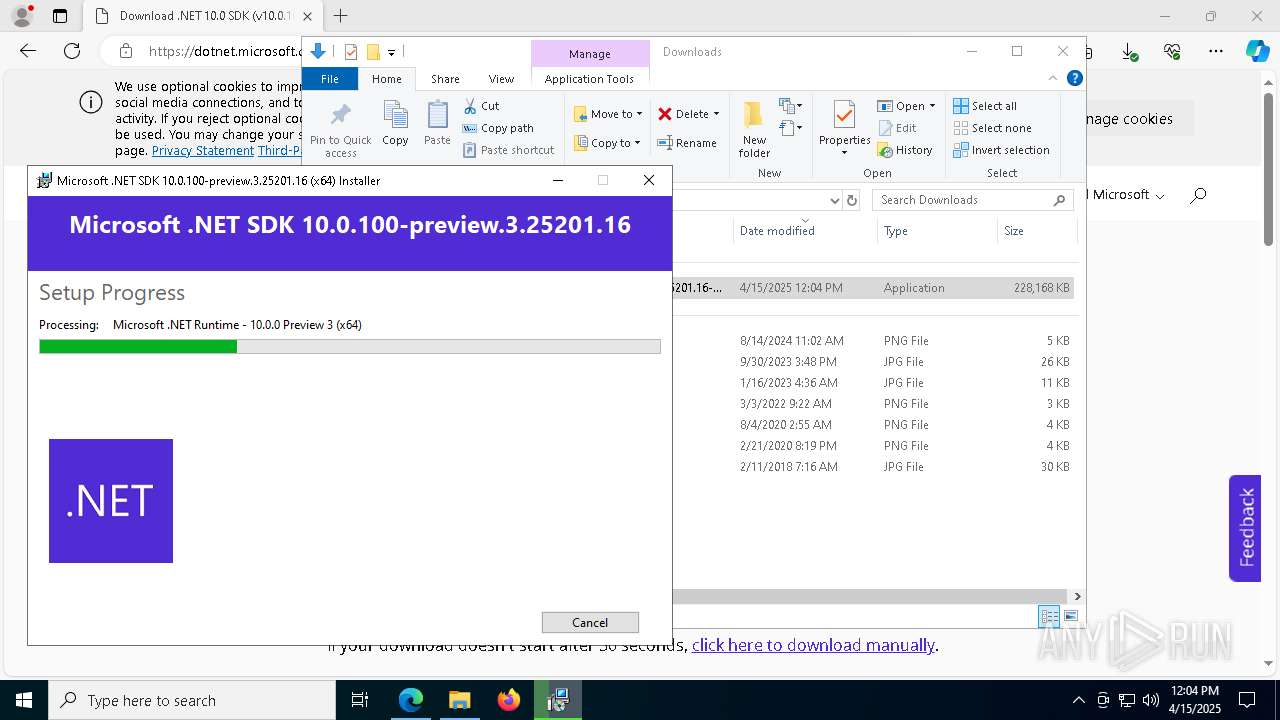The height and width of the screenshot is (720, 1280).
Task: Sort by Size column header
Action: 1037,231
